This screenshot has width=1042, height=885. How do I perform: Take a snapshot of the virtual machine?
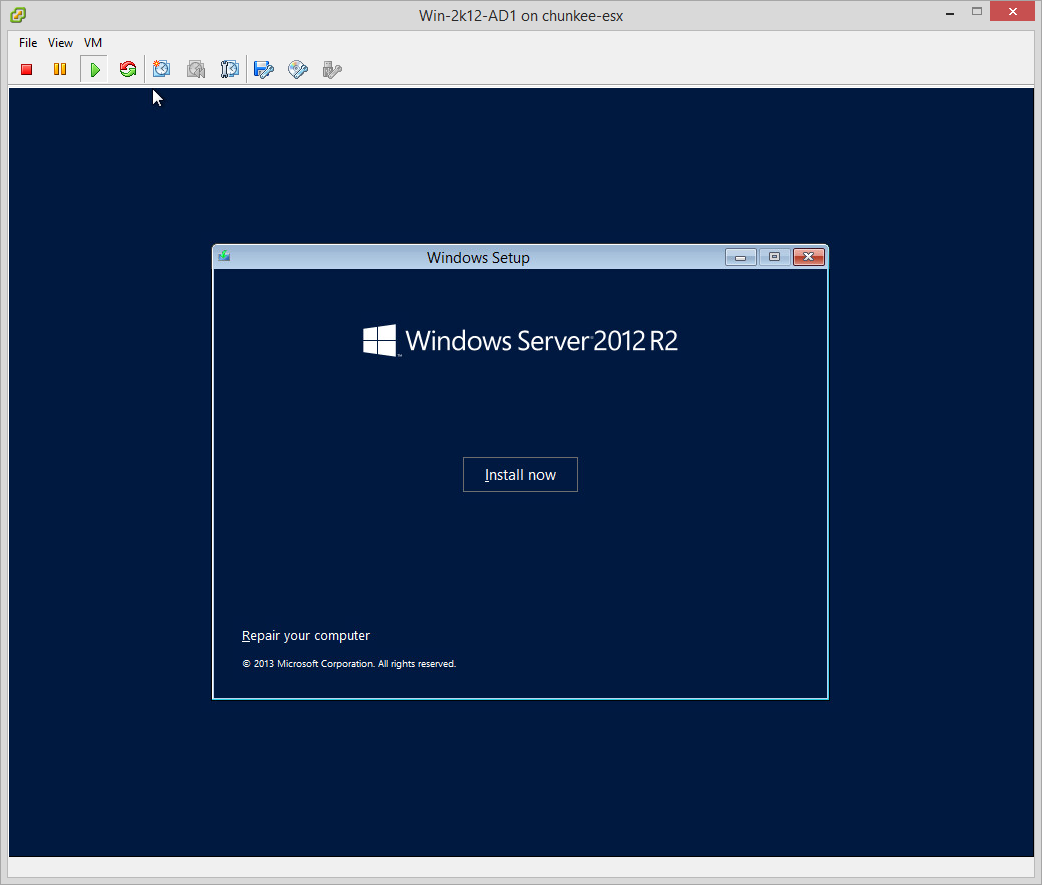click(162, 70)
